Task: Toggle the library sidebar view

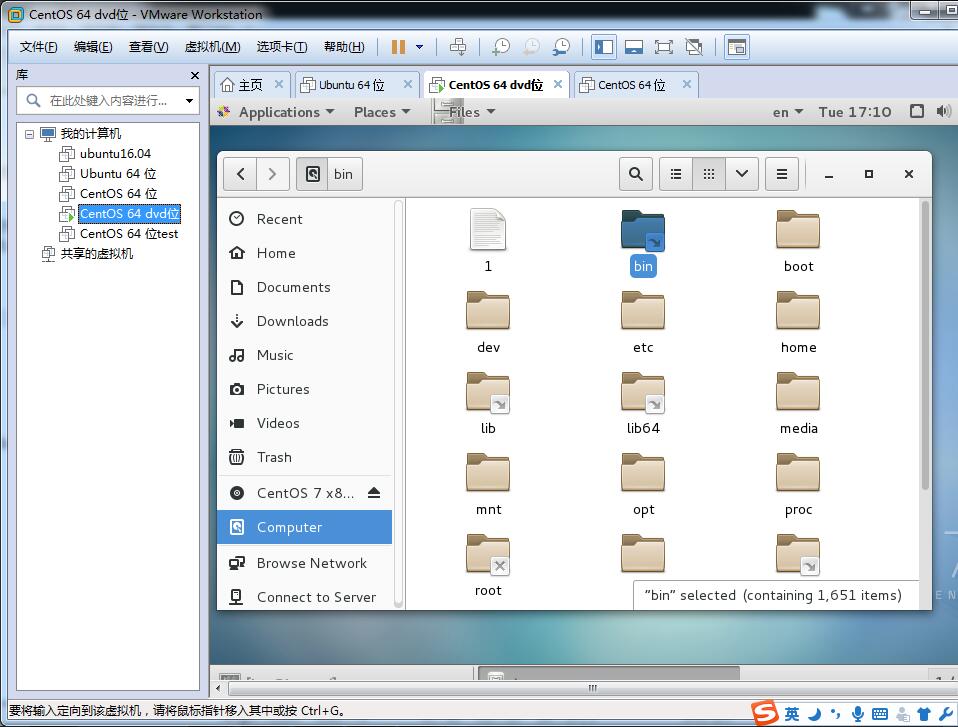Action: click(x=604, y=47)
